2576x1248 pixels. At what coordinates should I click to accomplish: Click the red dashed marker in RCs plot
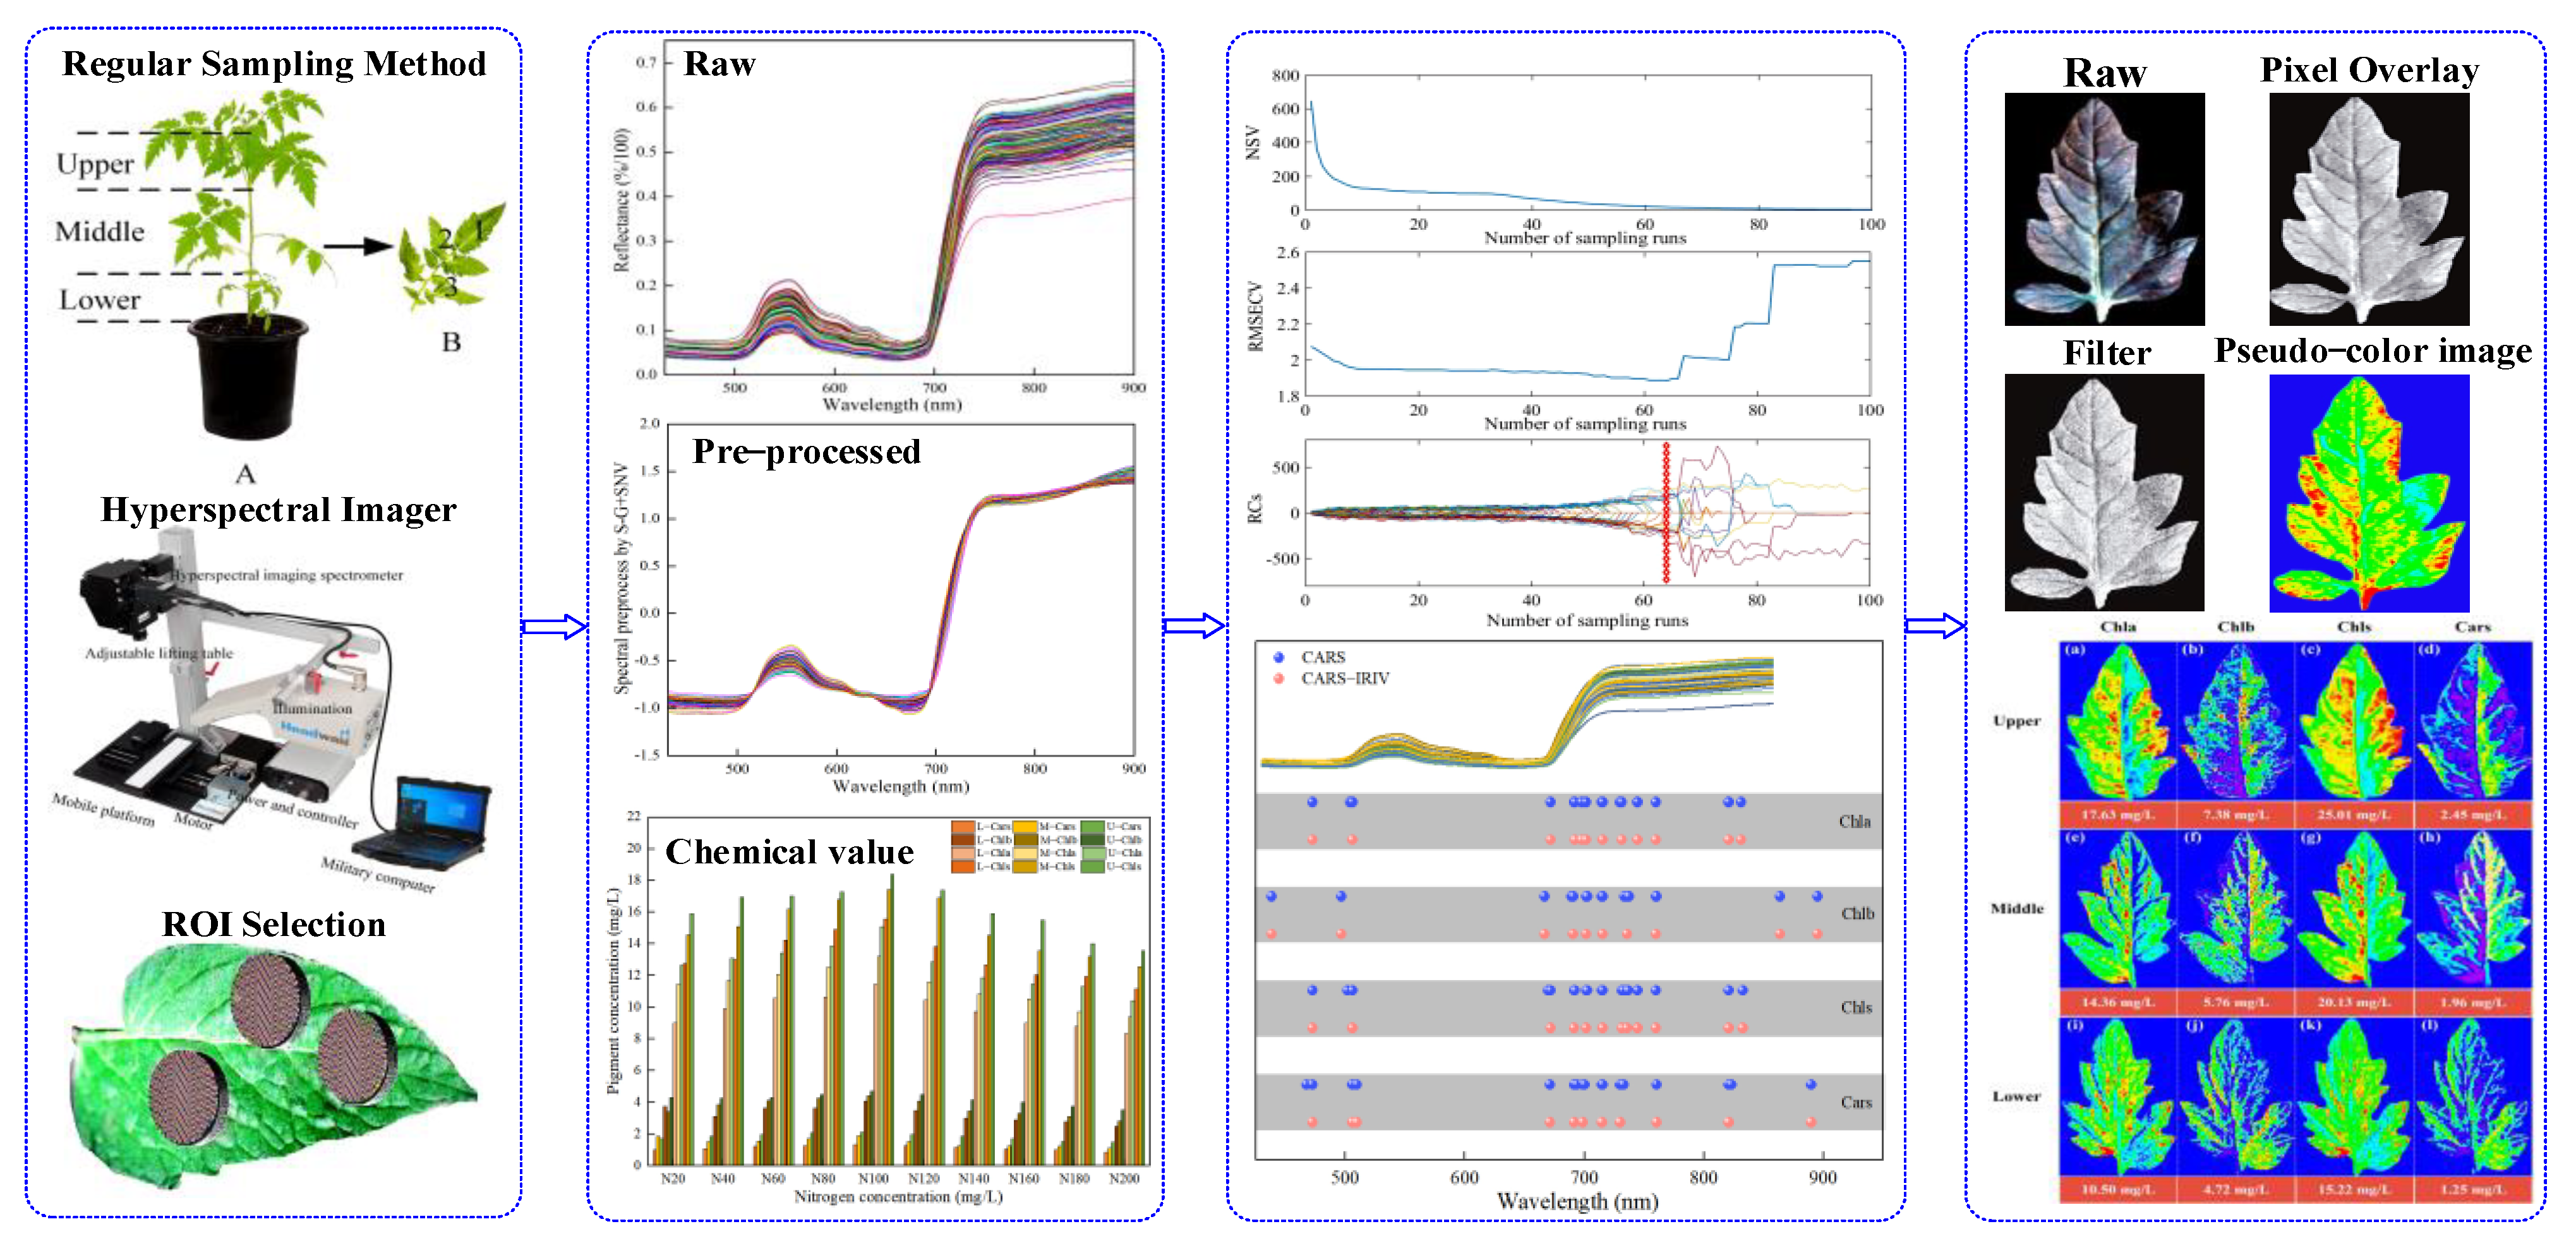tap(1666, 512)
